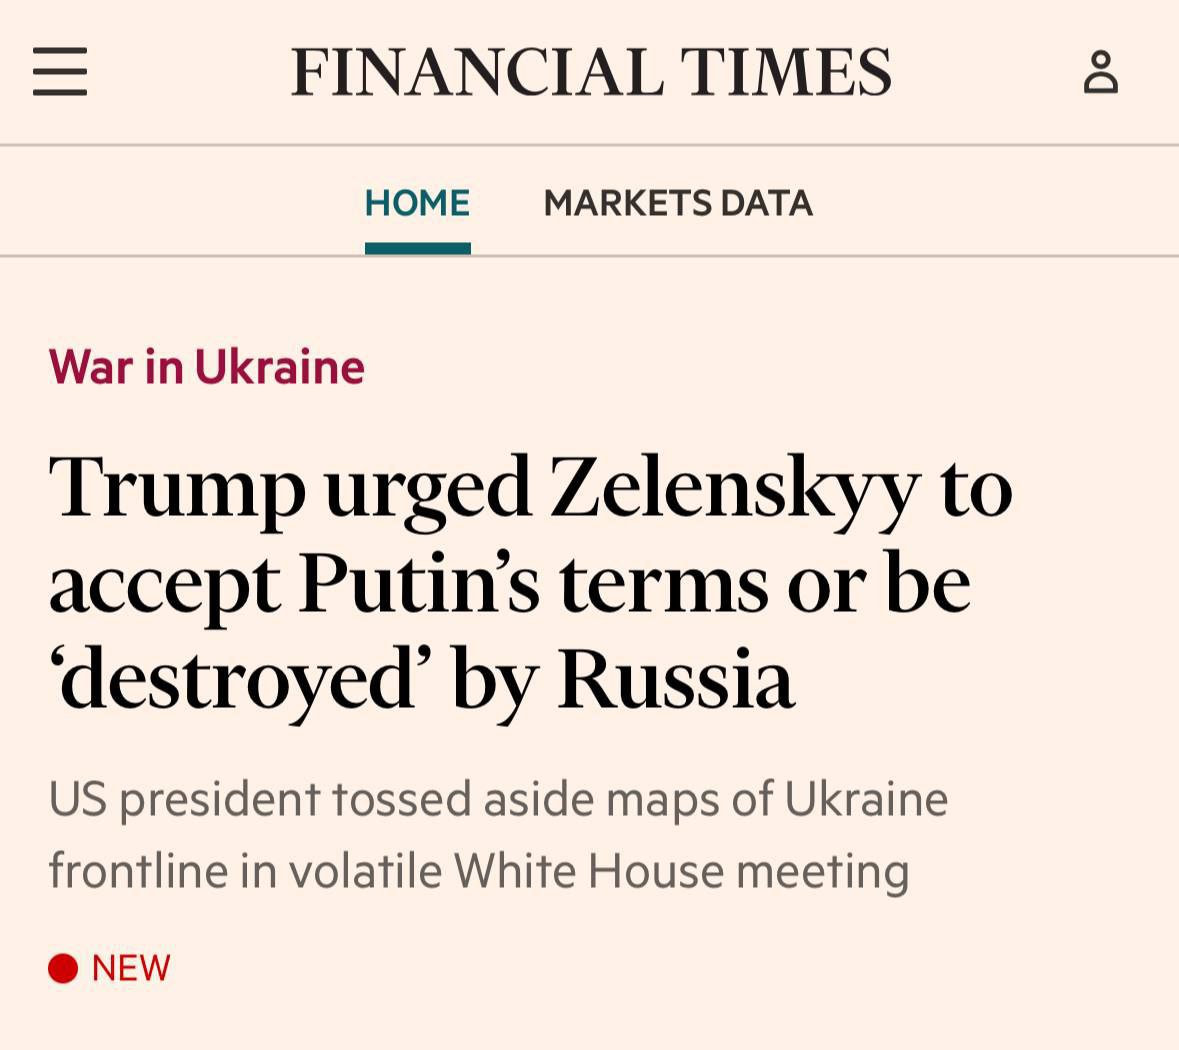The height and width of the screenshot is (1050, 1179).
Task: Click the word TIMES in the masthead
Action: click(x=785, y=72)
